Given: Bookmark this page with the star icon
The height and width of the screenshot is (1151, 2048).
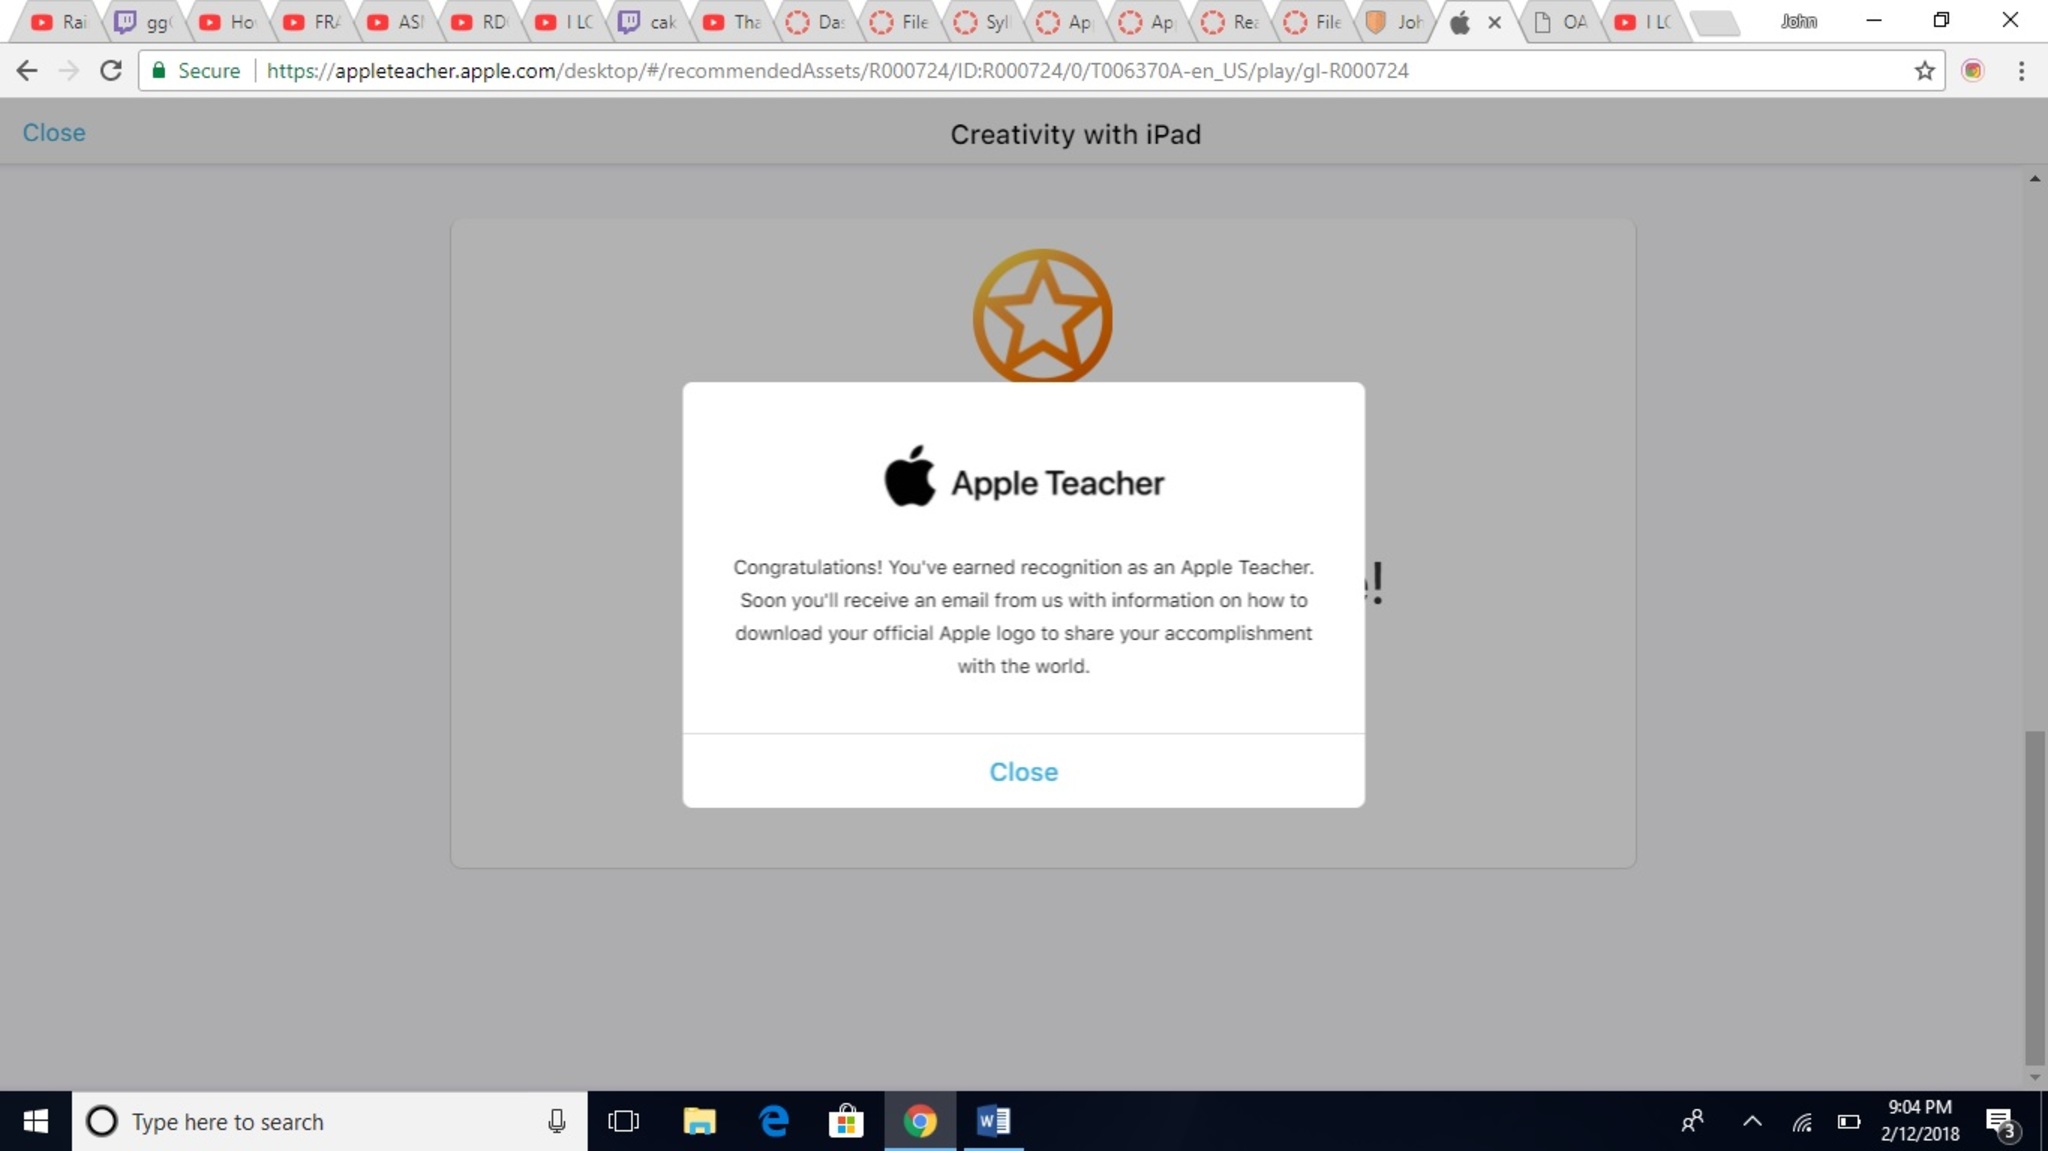Looking at the screenshot, I should 1924,71.
